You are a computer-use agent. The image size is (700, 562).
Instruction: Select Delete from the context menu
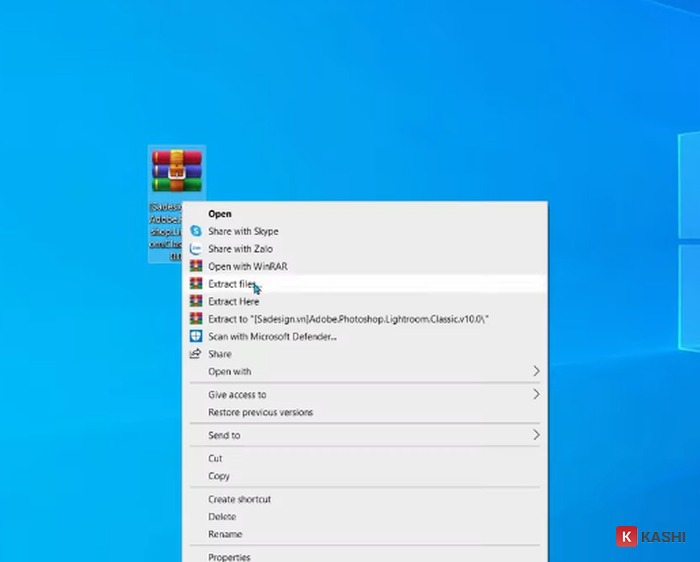coord(222,517)
